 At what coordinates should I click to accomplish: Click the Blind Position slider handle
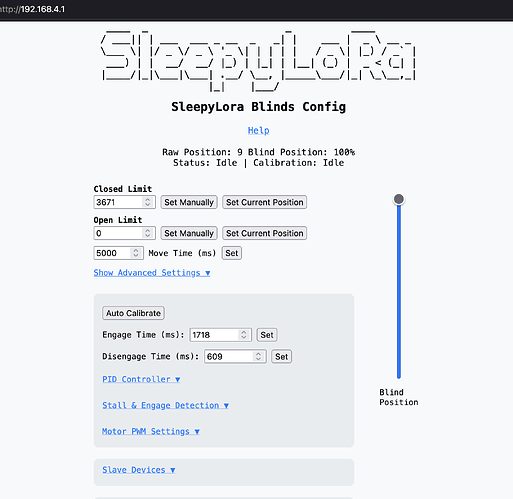(399, 199)
